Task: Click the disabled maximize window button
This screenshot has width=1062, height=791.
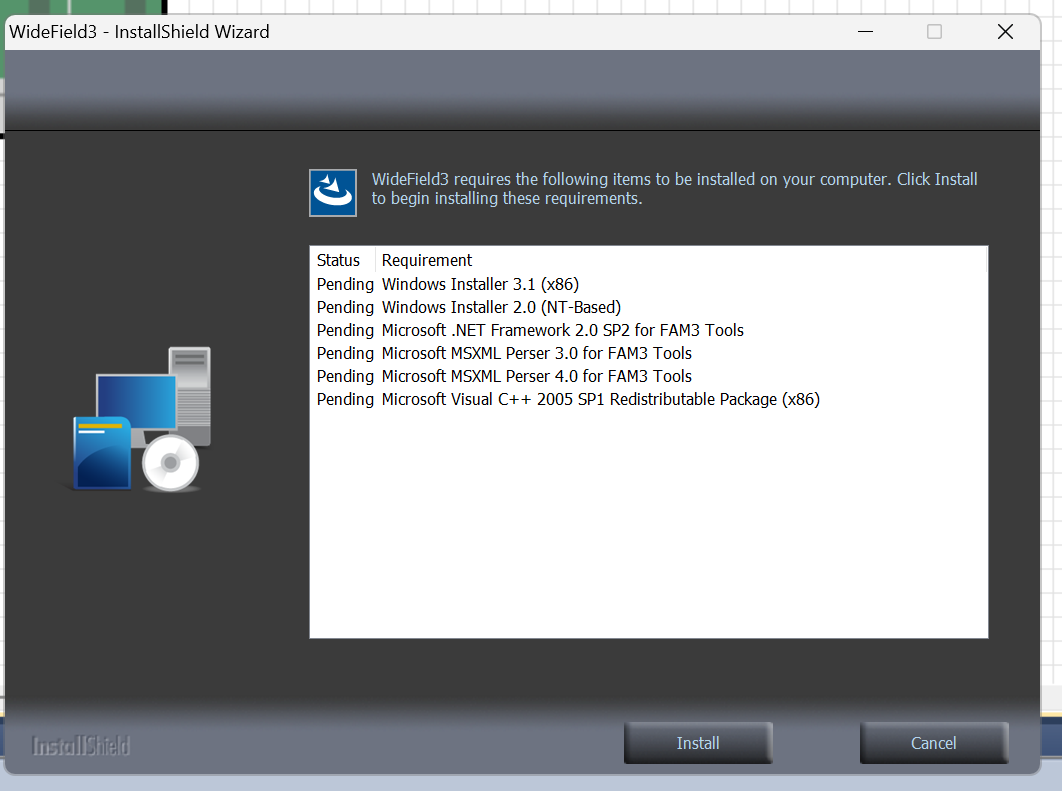Action: pos(934,32)
